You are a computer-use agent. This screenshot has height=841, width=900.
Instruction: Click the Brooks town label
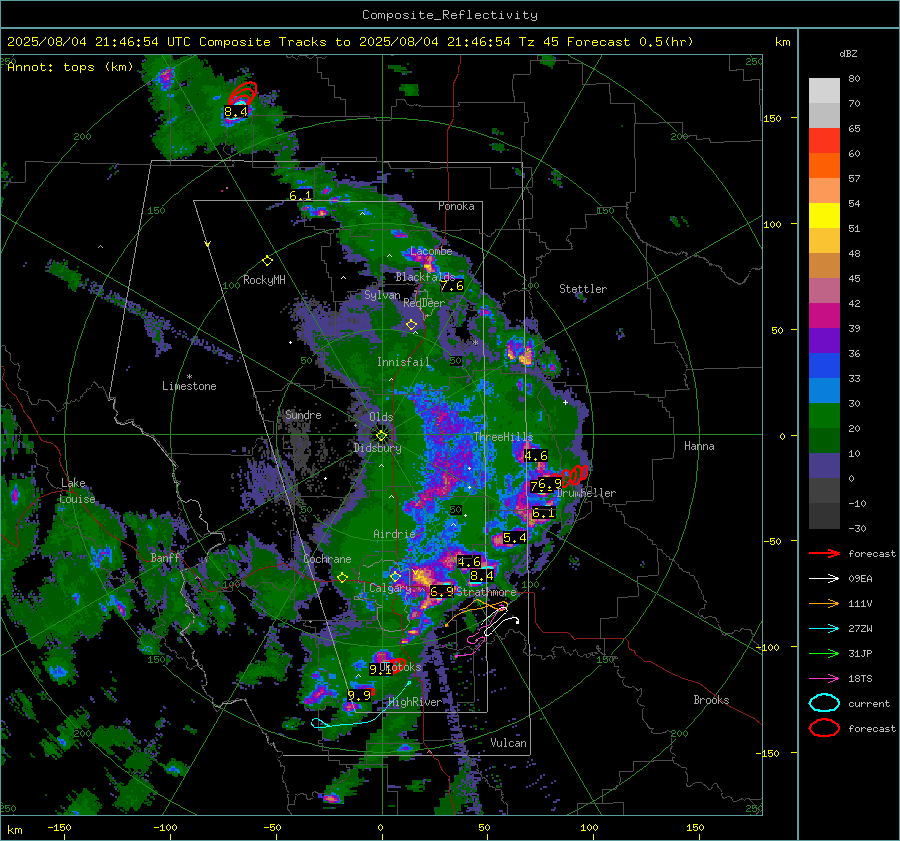[x=711, y=700]
